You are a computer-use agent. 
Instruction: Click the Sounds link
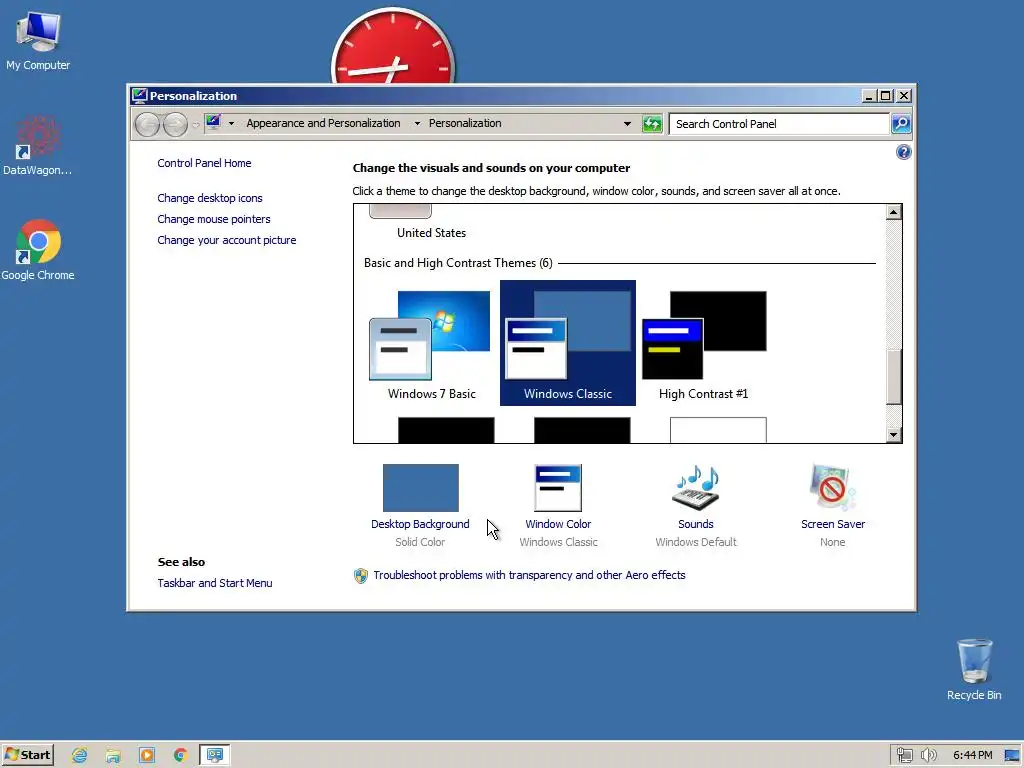tap(696, 524)
